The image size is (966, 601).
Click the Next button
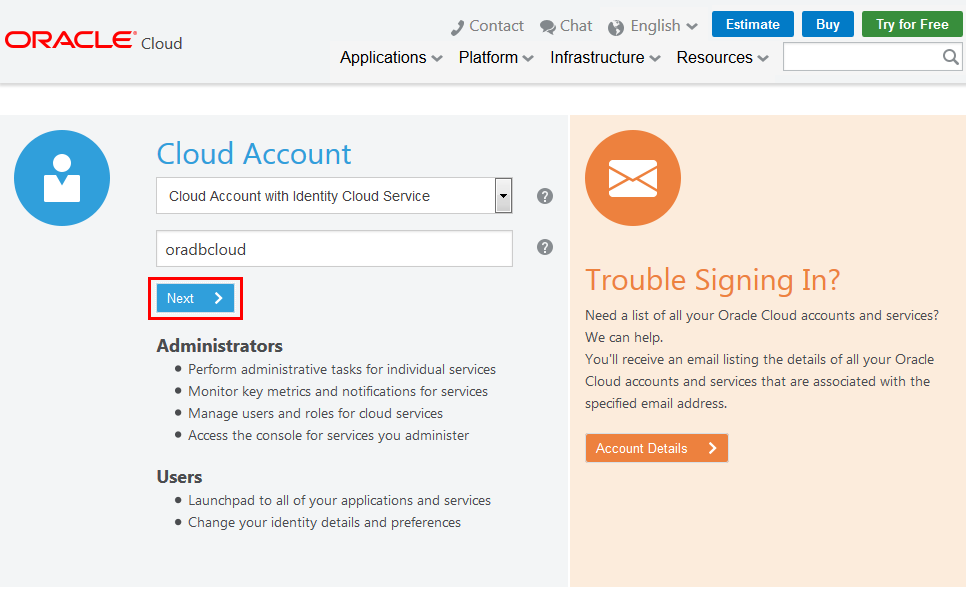pos(194,298)
